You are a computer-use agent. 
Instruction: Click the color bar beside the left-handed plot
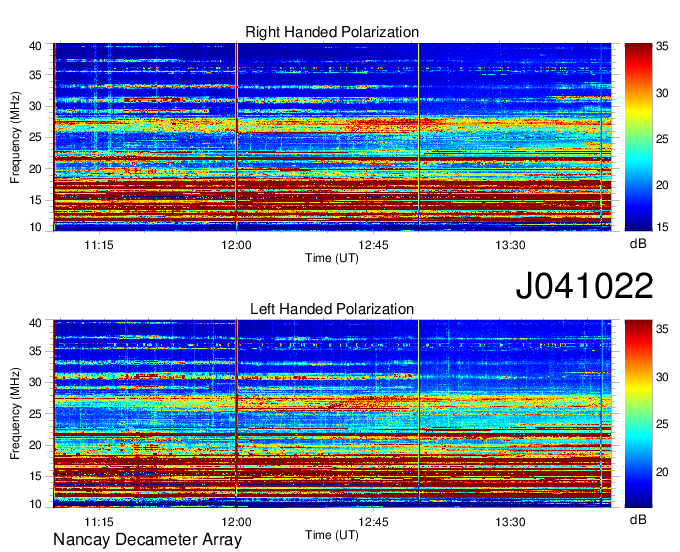click(638, 413)
